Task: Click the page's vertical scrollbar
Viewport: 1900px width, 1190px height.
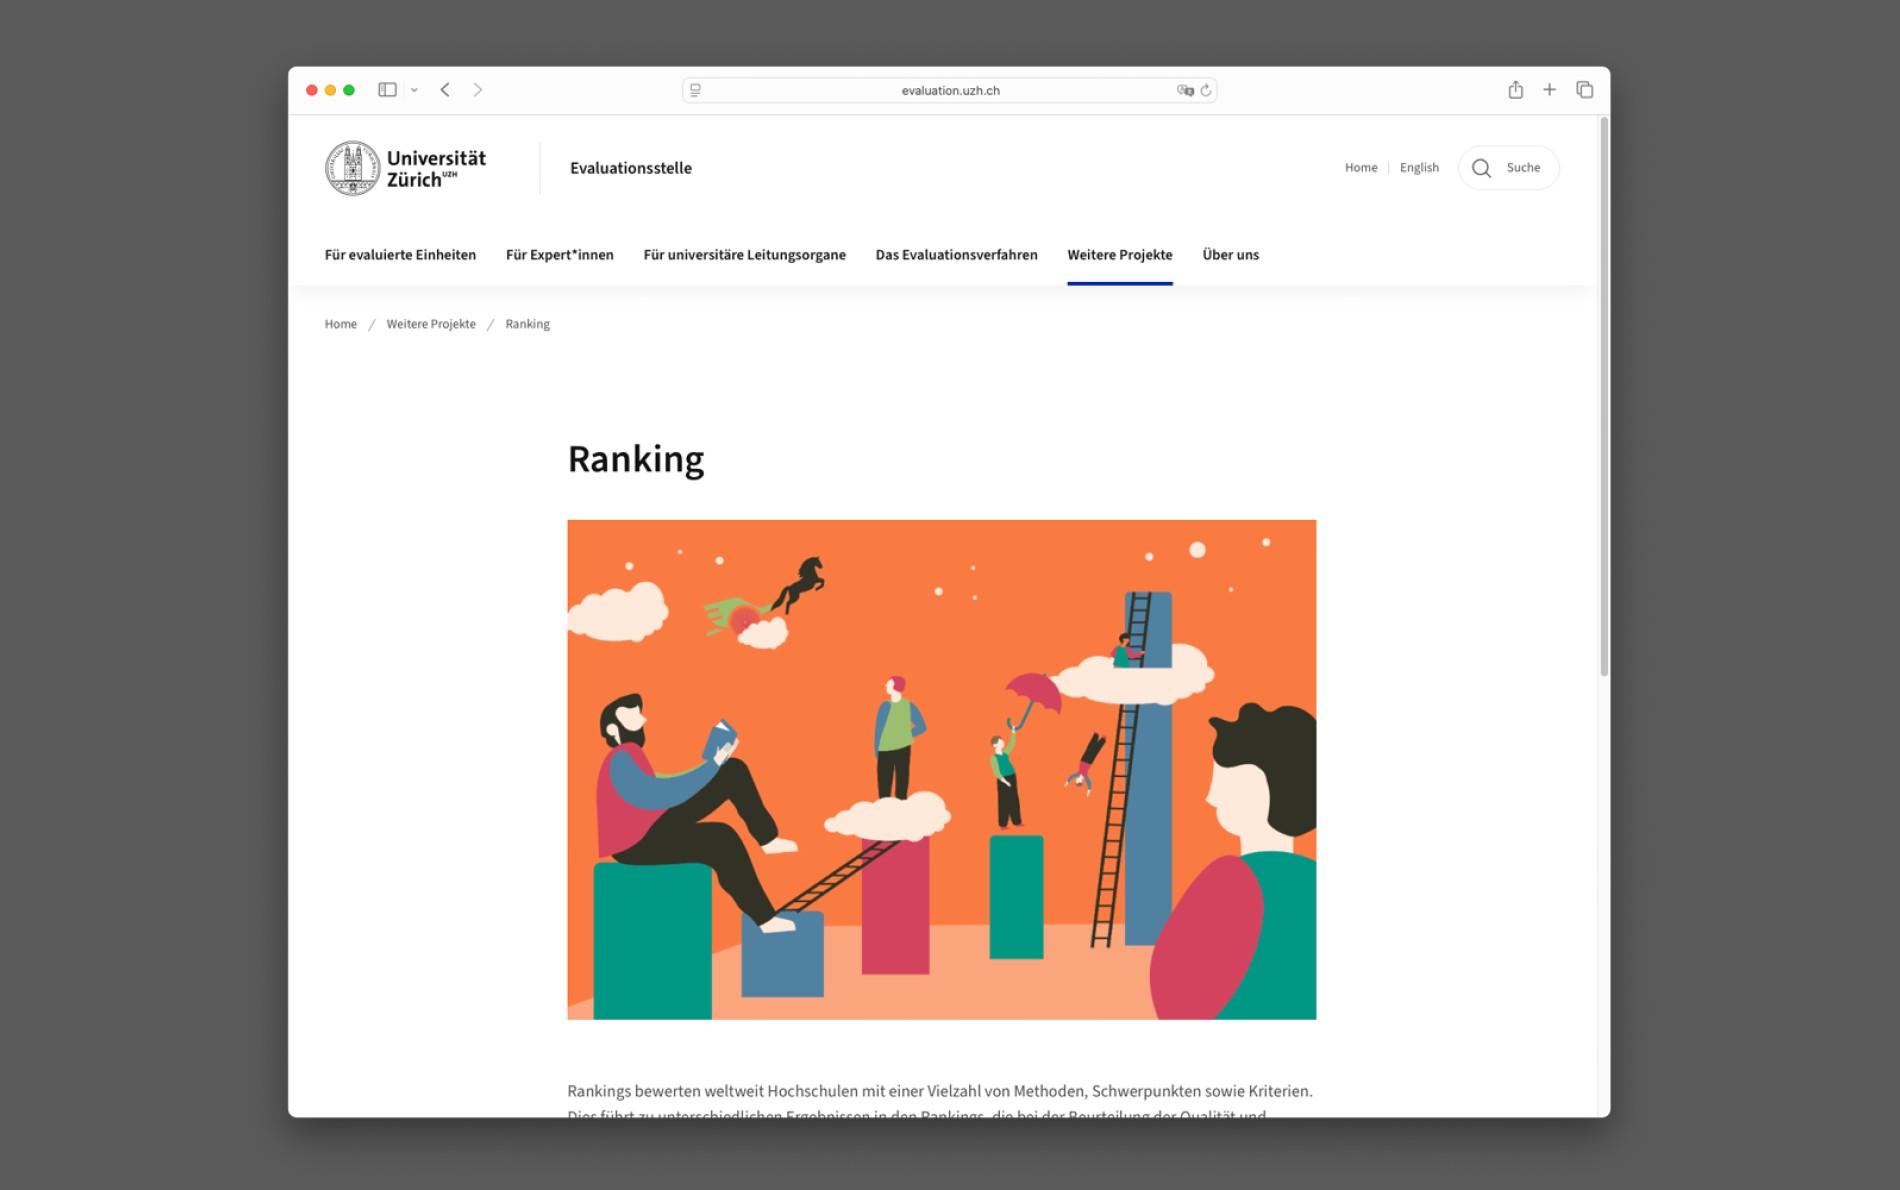Action: point(1603,400)
